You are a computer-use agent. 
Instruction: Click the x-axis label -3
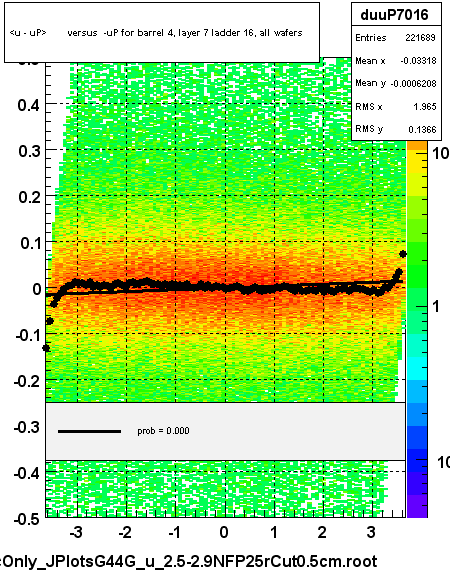pos(76,532)
